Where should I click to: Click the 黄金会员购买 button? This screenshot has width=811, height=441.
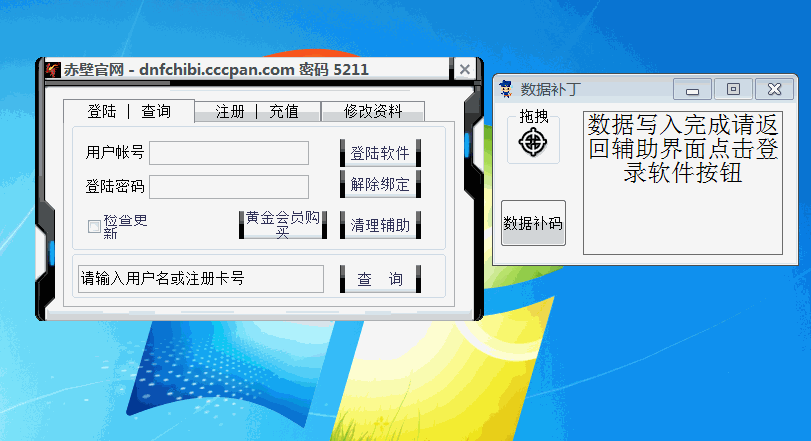coord(282,225)
